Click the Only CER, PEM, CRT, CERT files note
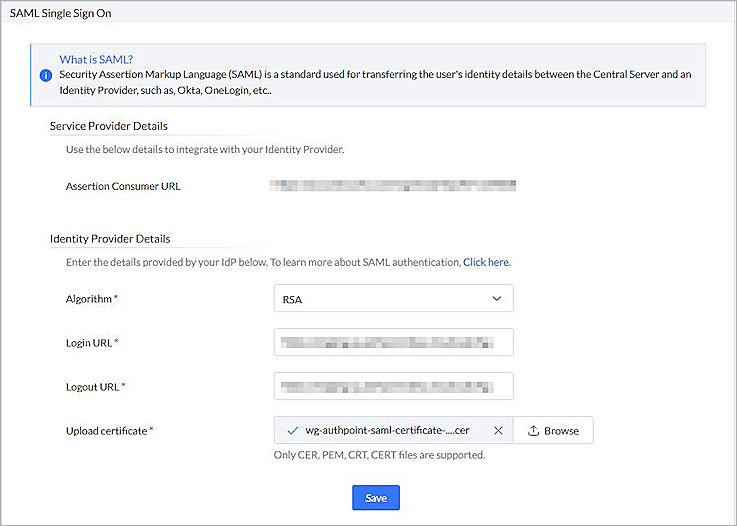This screenshot has width=737, height=526. click(x=379, y=455)
